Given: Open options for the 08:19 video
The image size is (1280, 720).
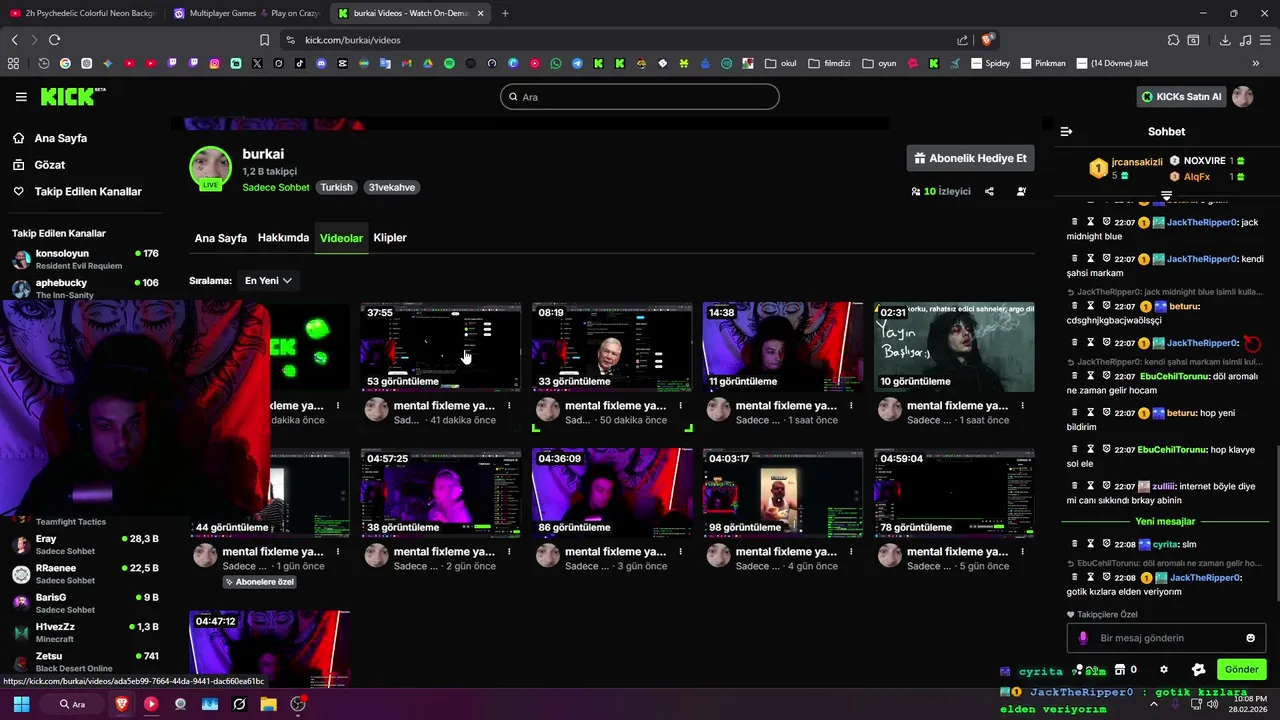Looking at the screenshot, I should [680, 406].
